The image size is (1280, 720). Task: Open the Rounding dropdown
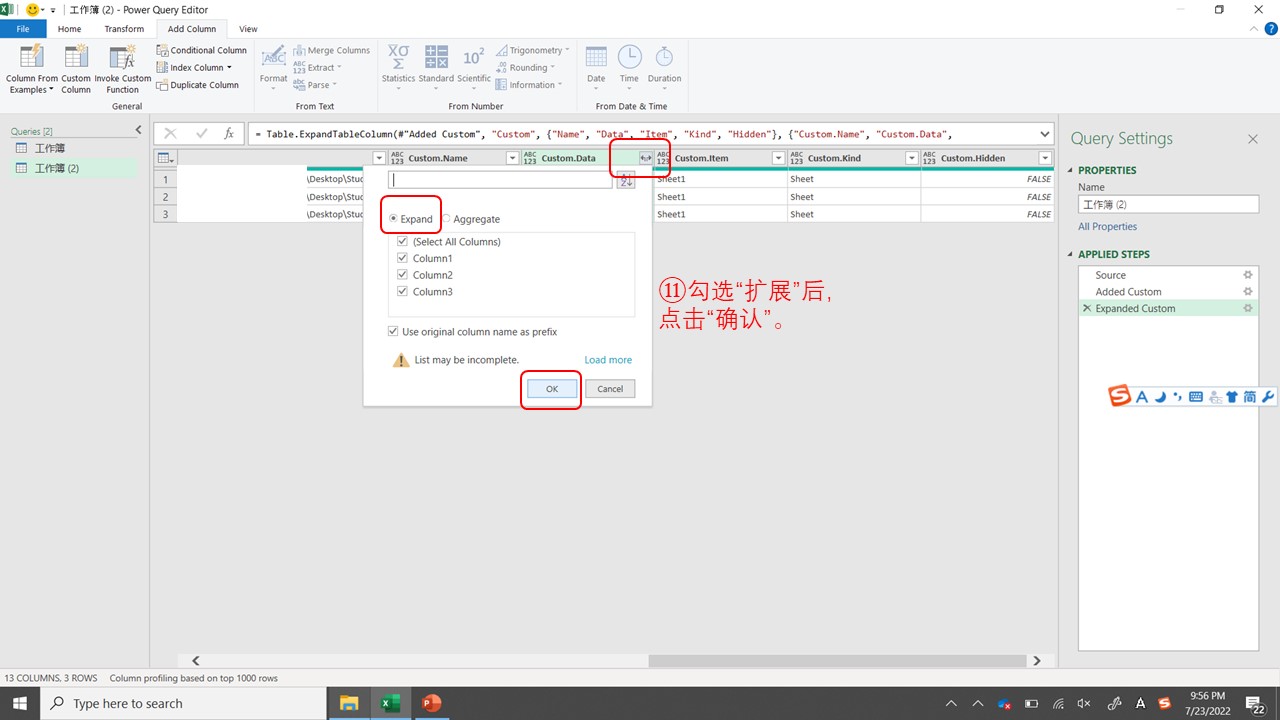pyautogui.click(x=526, y=68)
